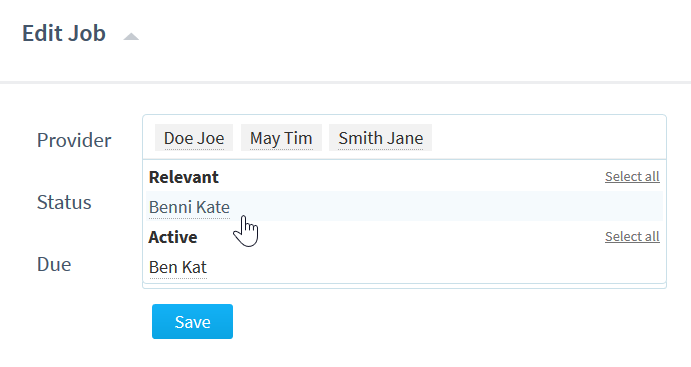Viewport: 691px width, 367px height.
Task: Click the Provider field label
Action: point(74,141)
